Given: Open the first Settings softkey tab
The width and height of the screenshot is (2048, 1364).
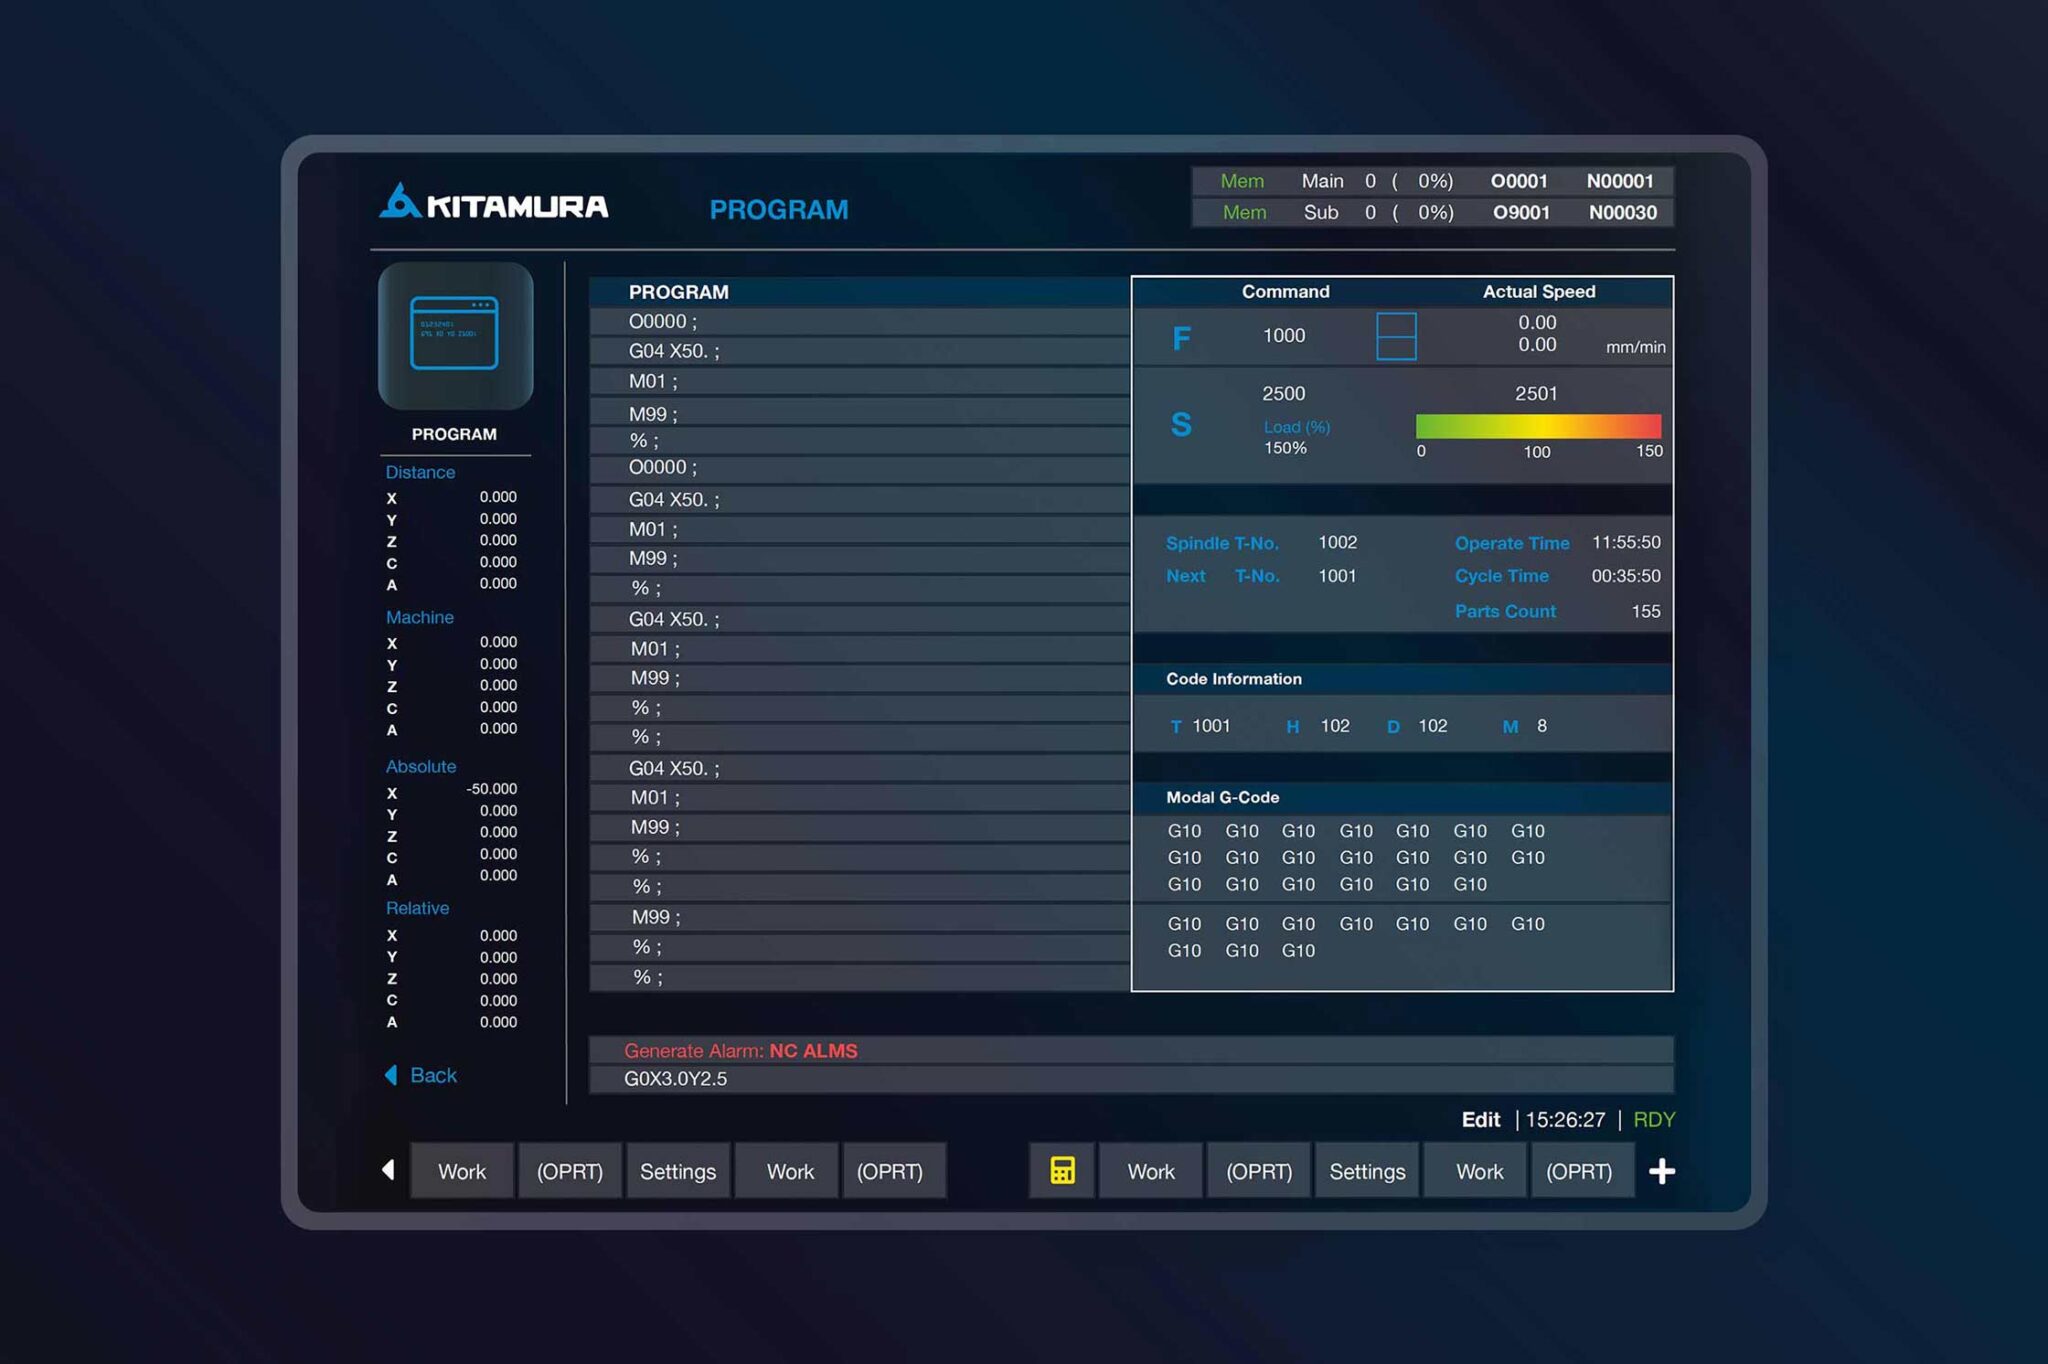Looking at the screenshot, I should (x=677, y=1171).
